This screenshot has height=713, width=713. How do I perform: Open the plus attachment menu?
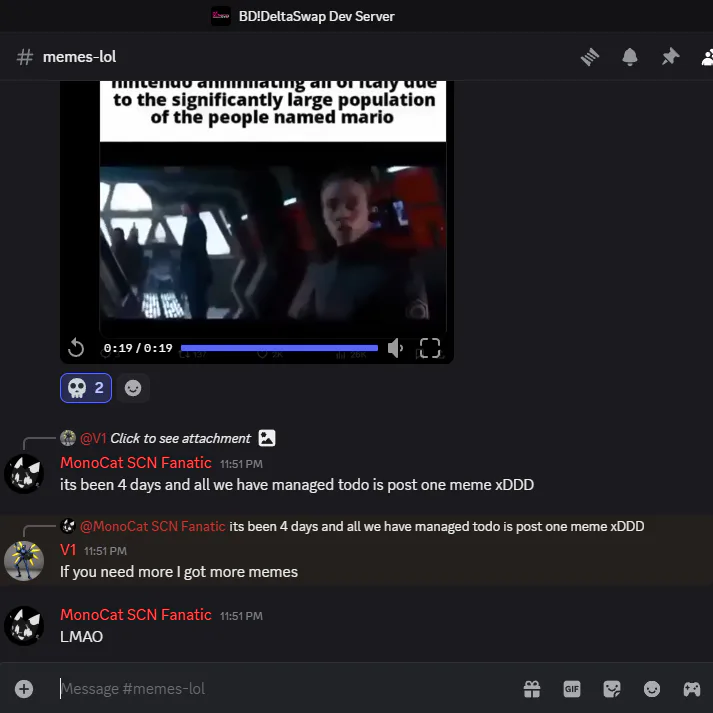tap(24, 689)
